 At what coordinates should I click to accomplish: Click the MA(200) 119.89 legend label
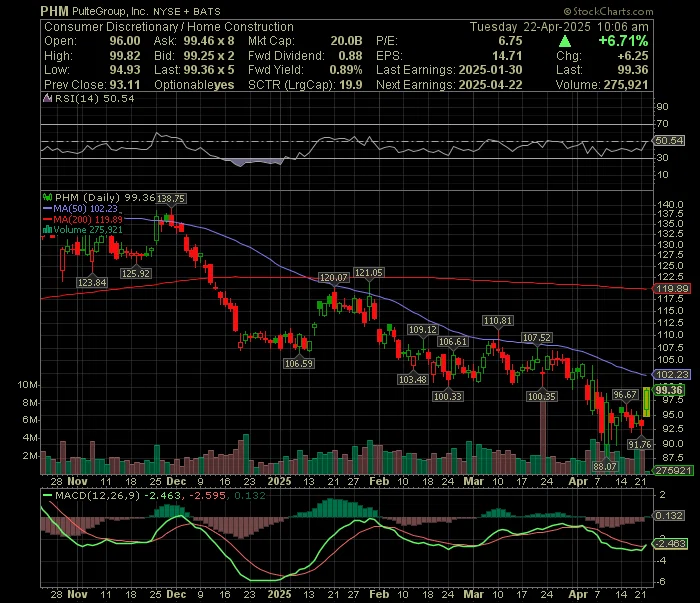click(88, 219)
